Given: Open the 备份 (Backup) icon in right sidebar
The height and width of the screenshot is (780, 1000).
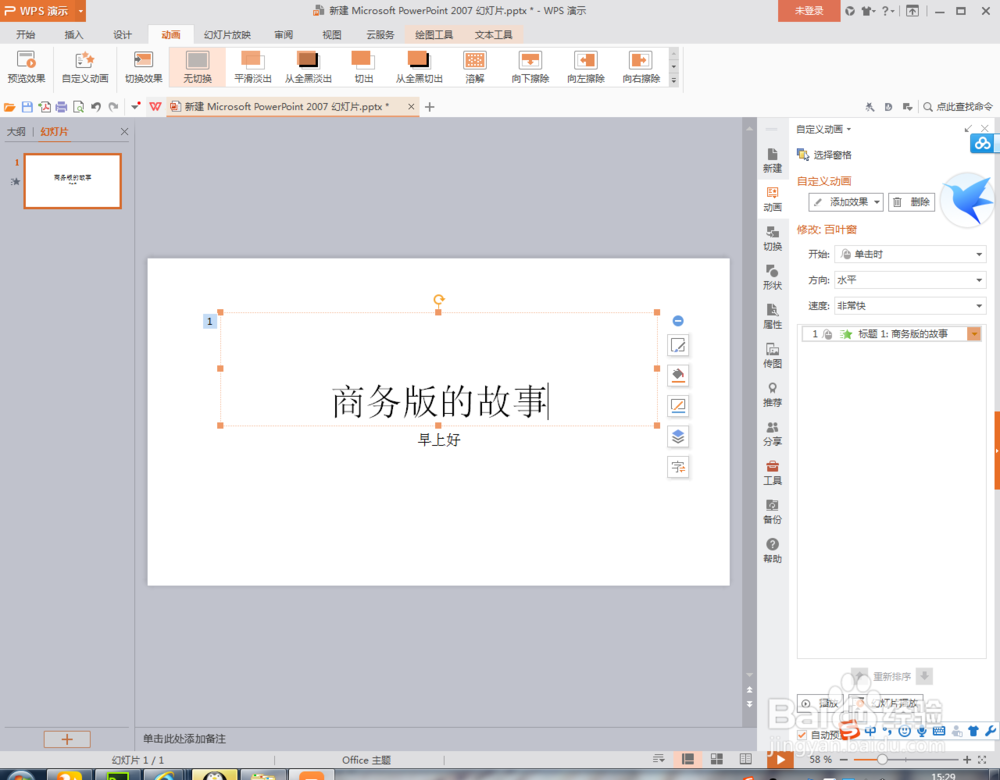Looking at the screenshot, I should coord(771,512).
